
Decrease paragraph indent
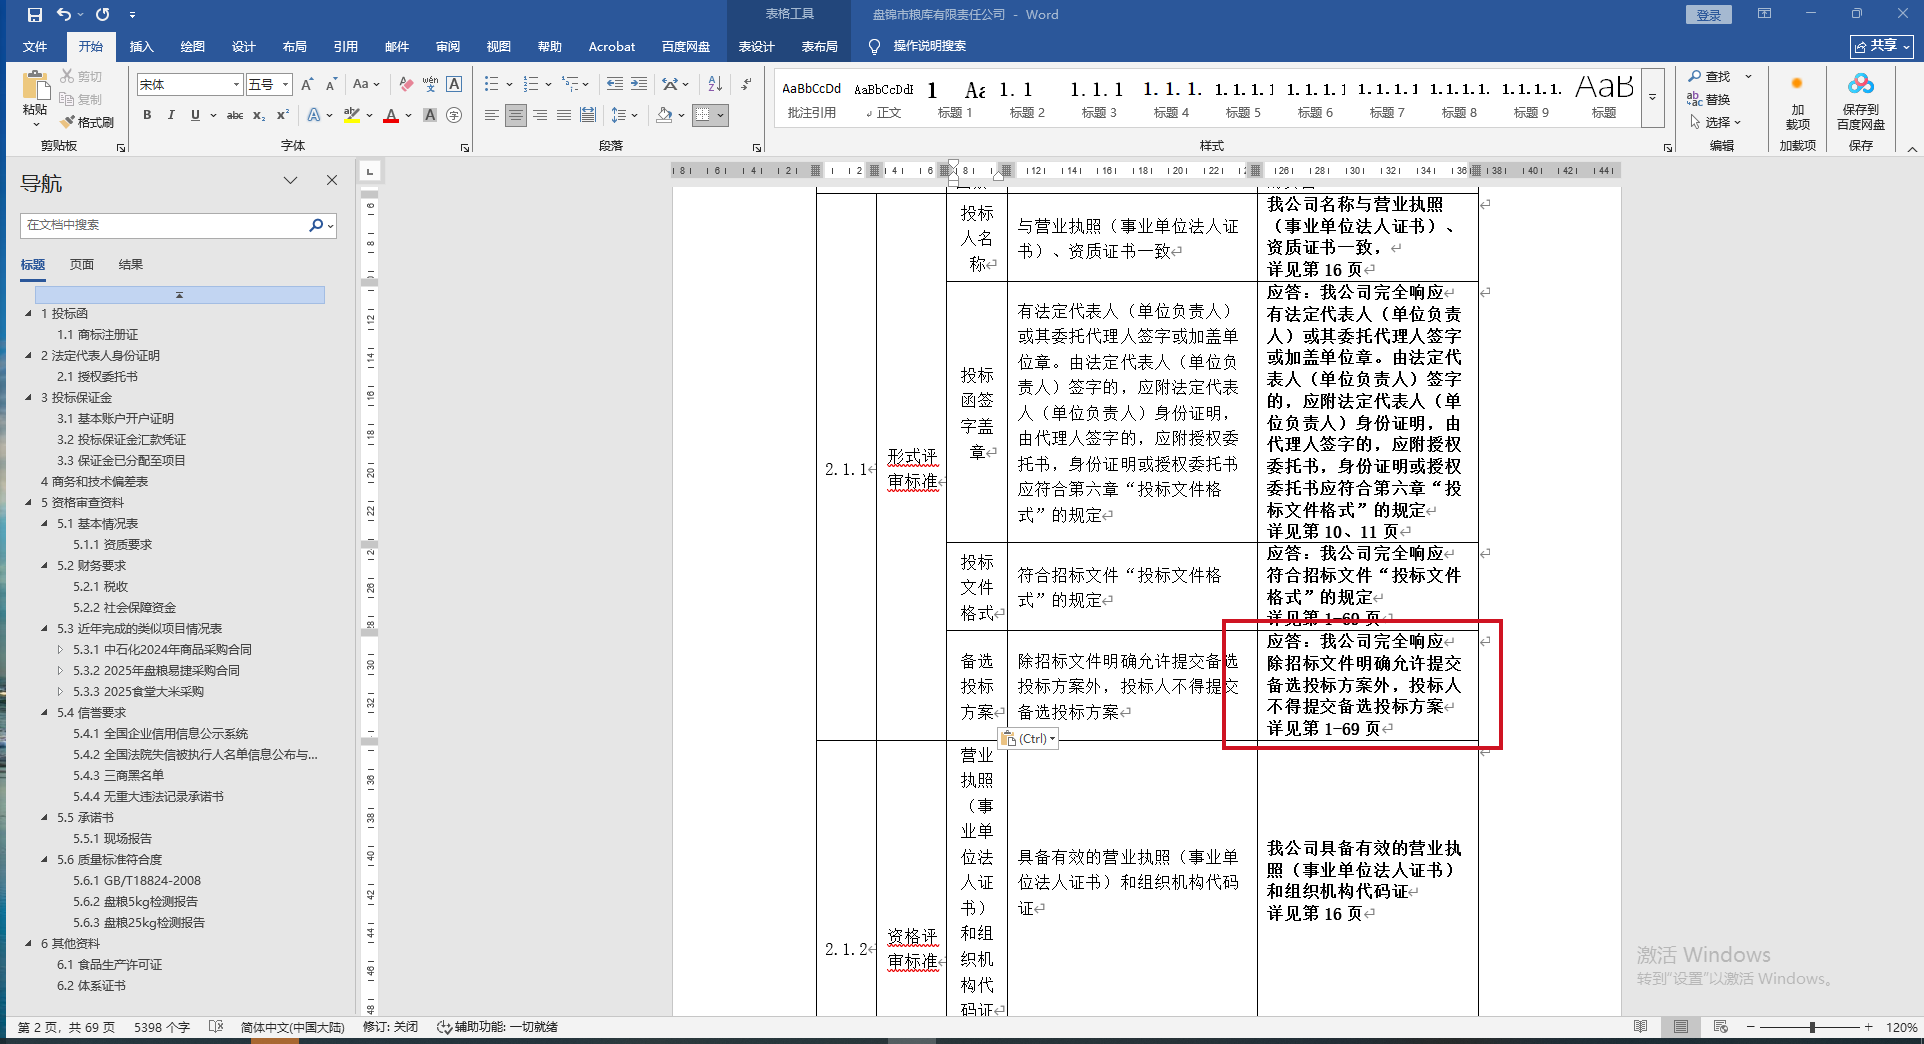tap(615, 85)
